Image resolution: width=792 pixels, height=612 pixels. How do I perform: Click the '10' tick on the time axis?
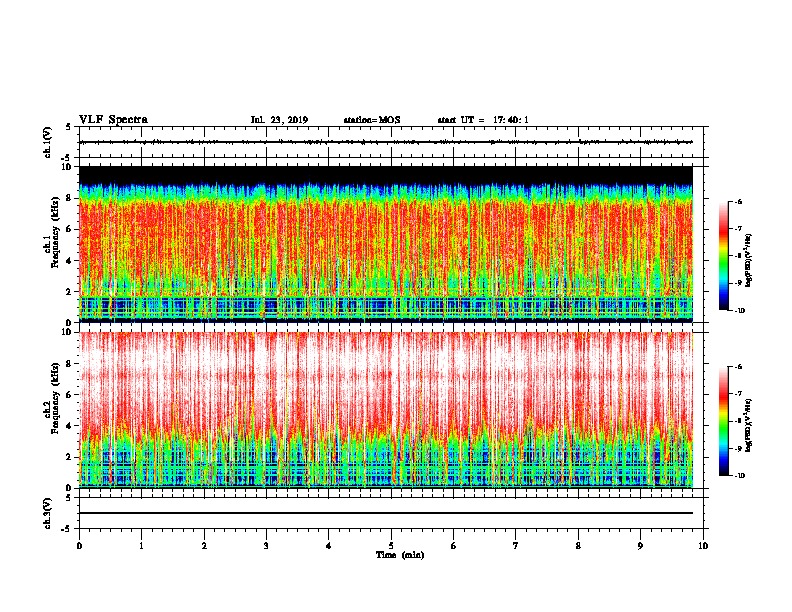point(703,546)
